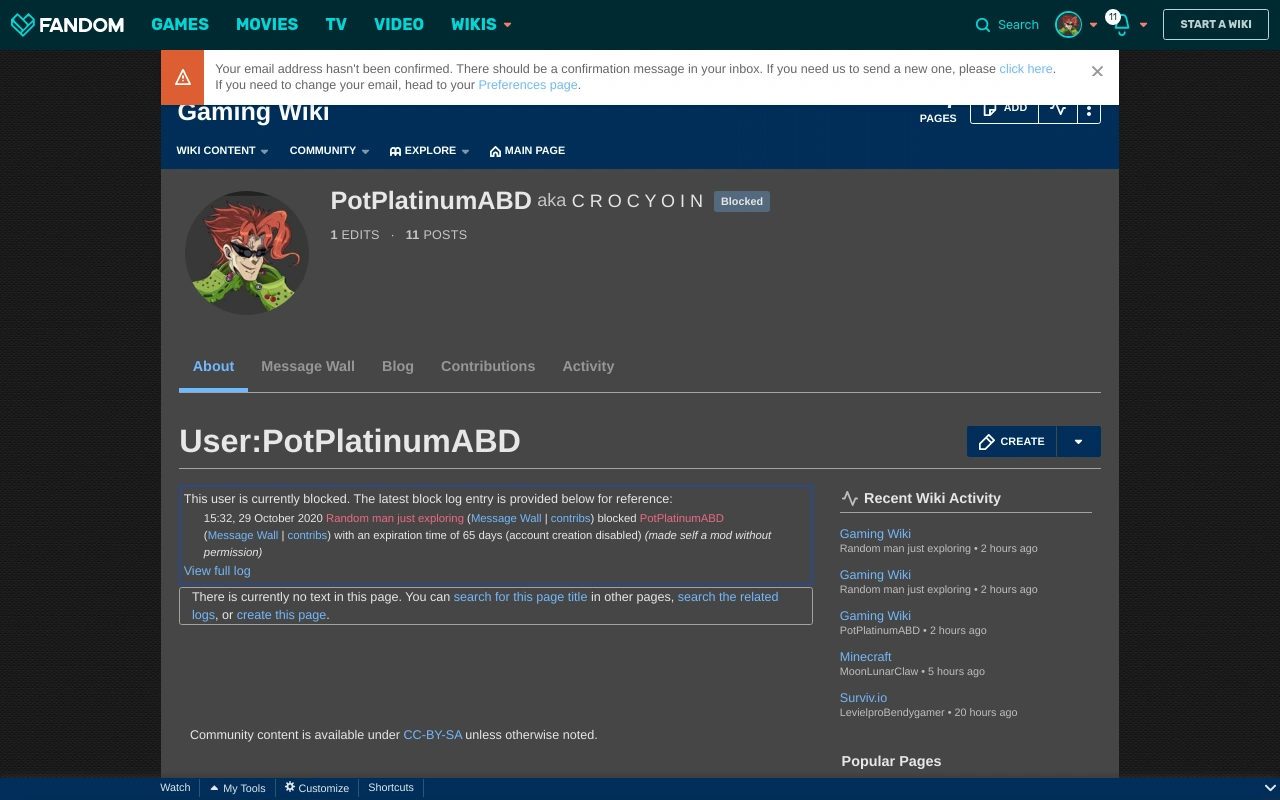The height and width of the screenshot is (800, 1280).
Task: Open My Tools menu in bottom toolbar
Action: pyautogui.click(x=237, y=788)
